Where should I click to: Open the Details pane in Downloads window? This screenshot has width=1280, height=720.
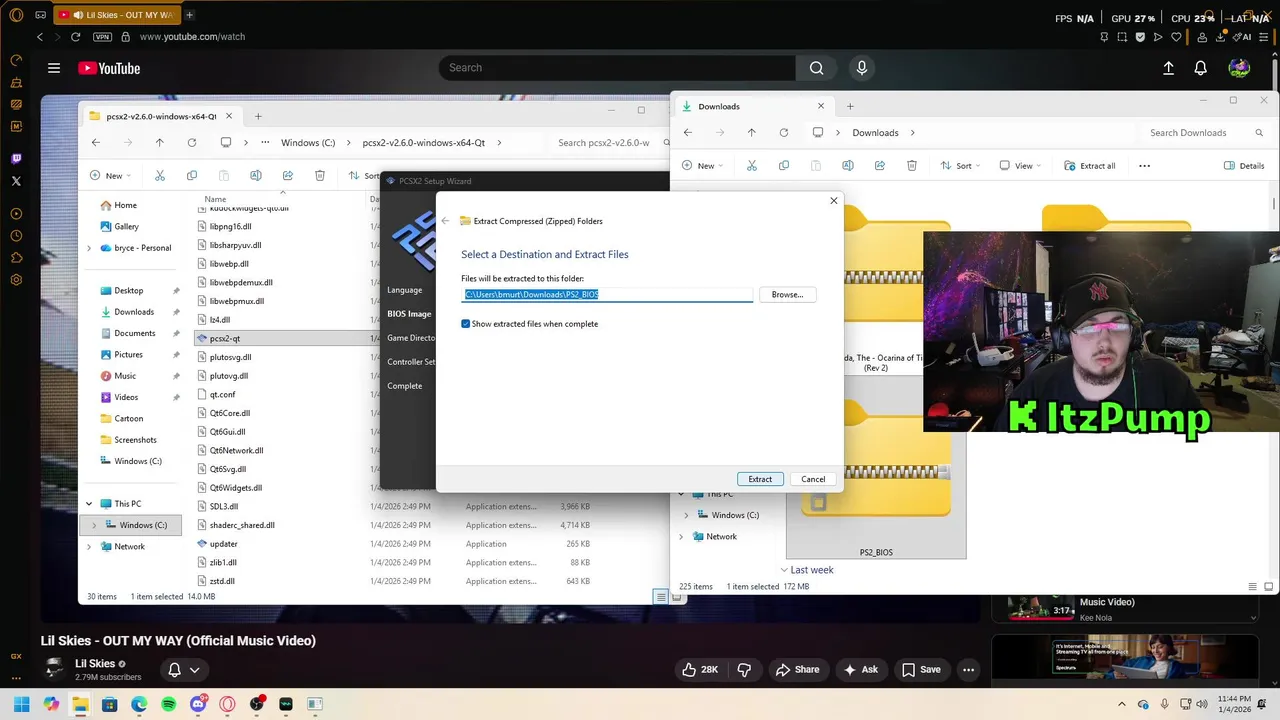(x=1244, y=166)
